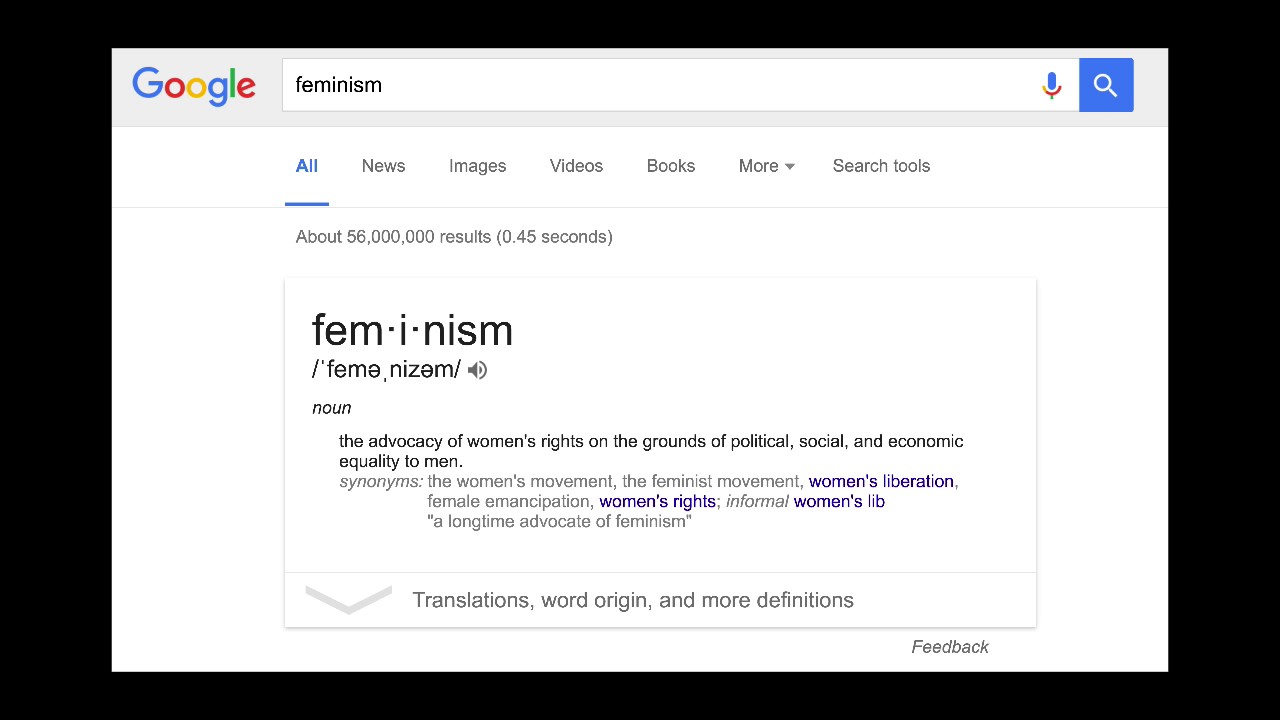The height and width of the screenshot is (720, 1280).
Task: Start voice search with the microphone icon
Action: coord(1051,85)
